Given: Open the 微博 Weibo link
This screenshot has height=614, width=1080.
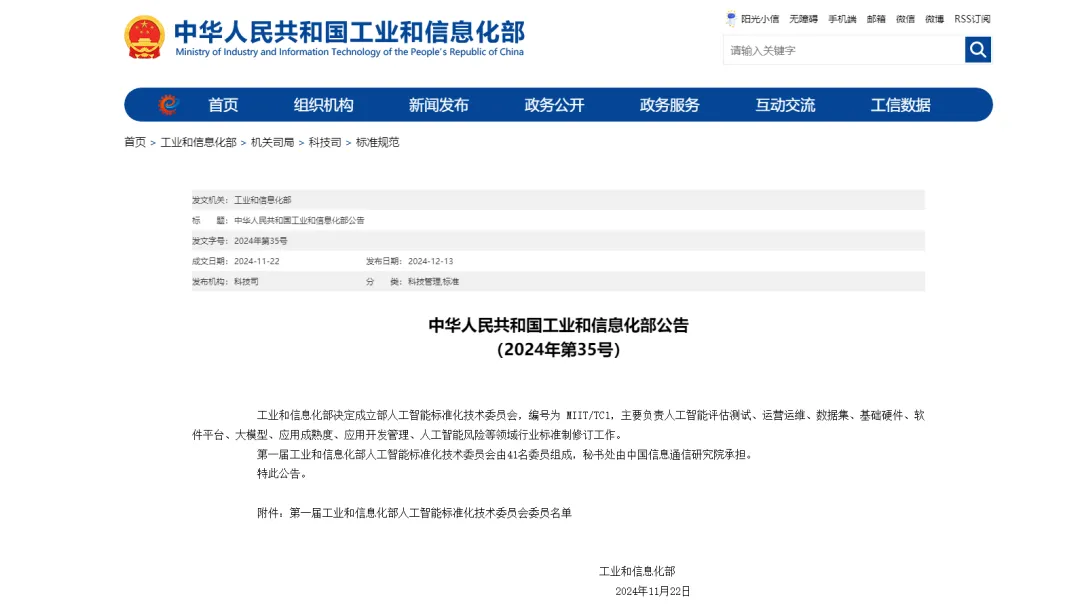Looking at the screenshot, I should click(x=932, y=17).
